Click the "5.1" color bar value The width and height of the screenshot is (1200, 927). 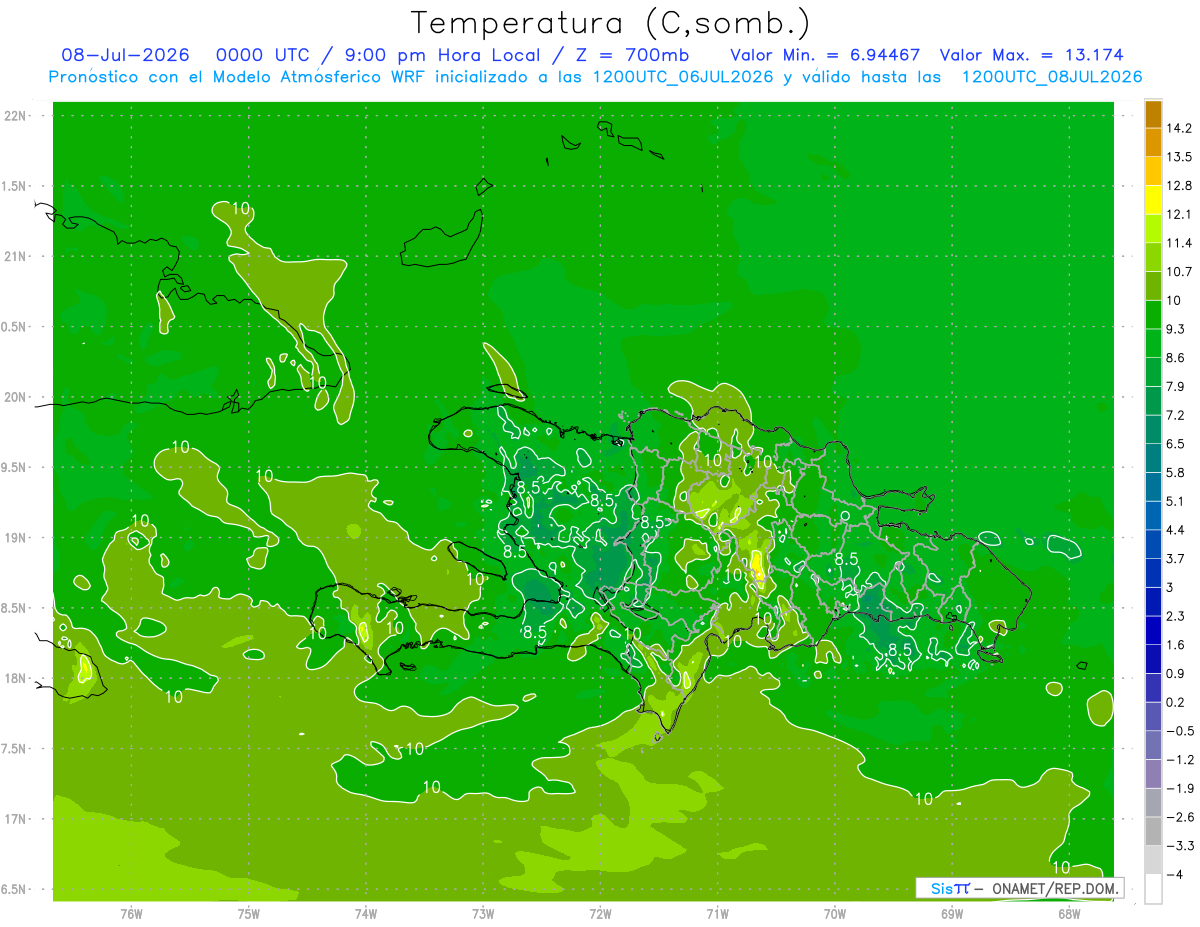pyautogui.click(x=1177, y=501)
